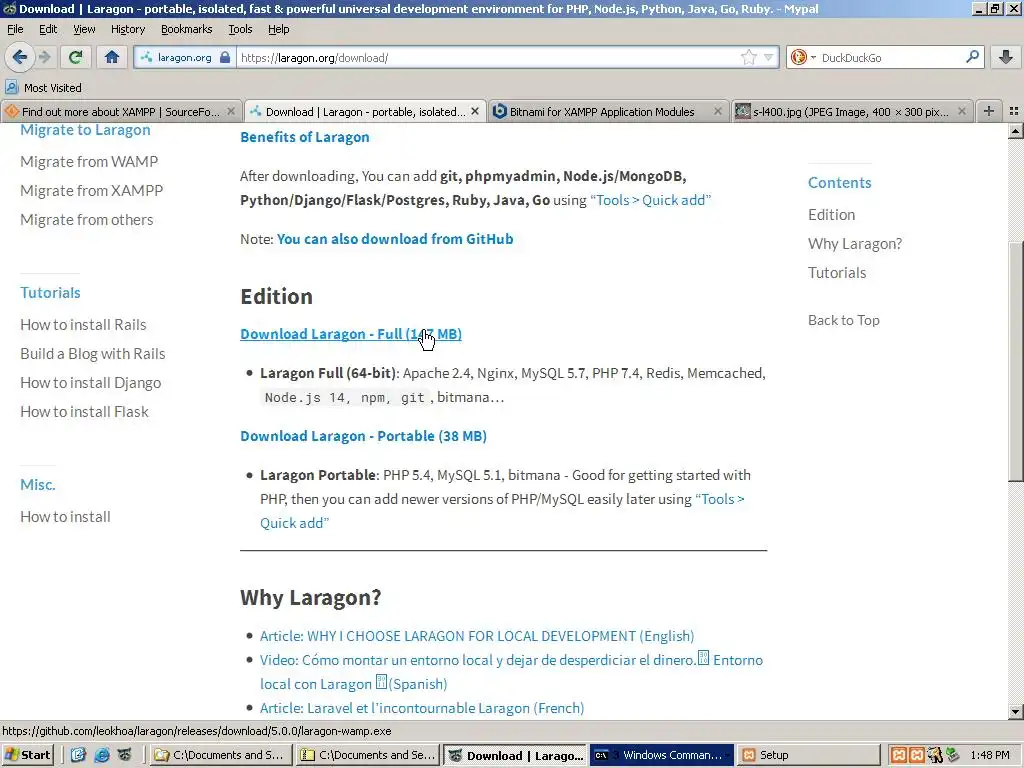This screenshot has height=768, width=1024.
Task: Close the s-l400.jpg image tab
Action: [962, 112]
